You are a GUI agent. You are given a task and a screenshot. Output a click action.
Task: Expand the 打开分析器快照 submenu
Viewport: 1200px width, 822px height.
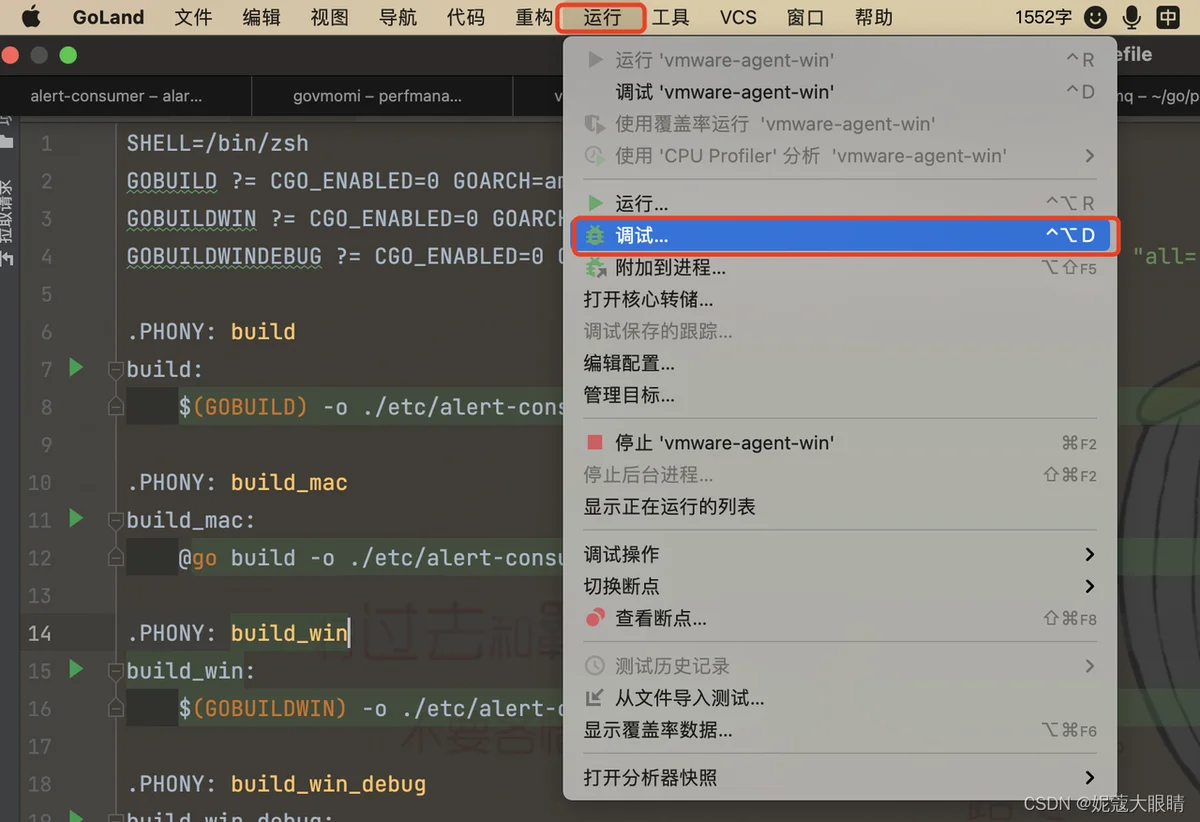[x=1089, y=778]
